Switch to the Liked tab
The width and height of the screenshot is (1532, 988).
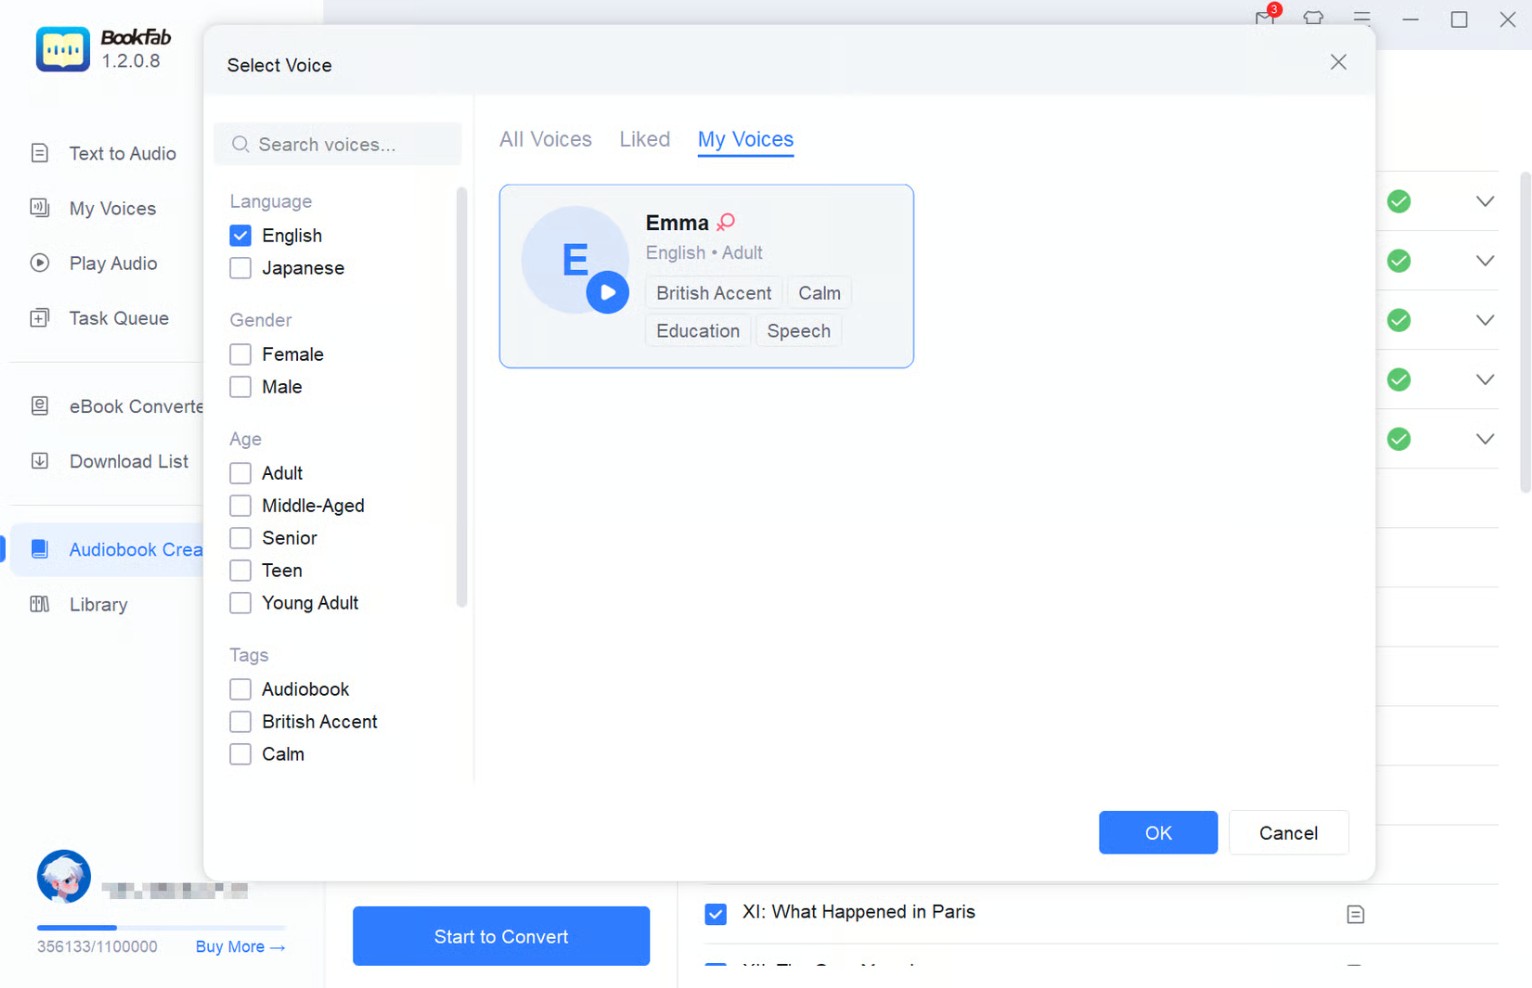click(644, 139)
